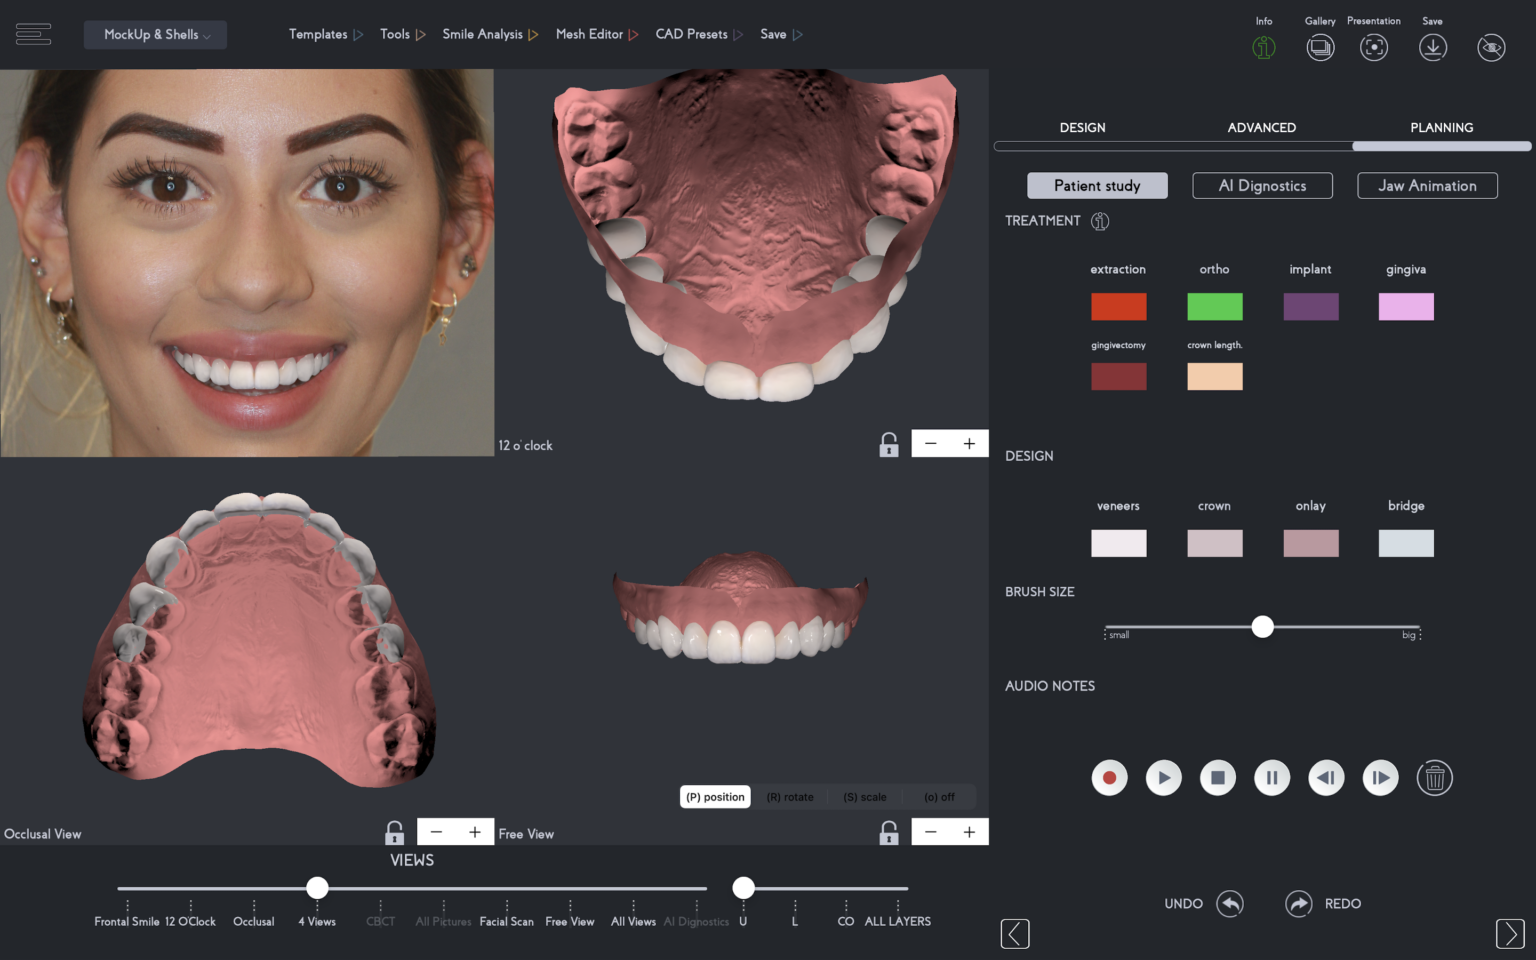1536x960 pixels.
Task: Click the Save download icon top right
Action: click(1433, 47)
